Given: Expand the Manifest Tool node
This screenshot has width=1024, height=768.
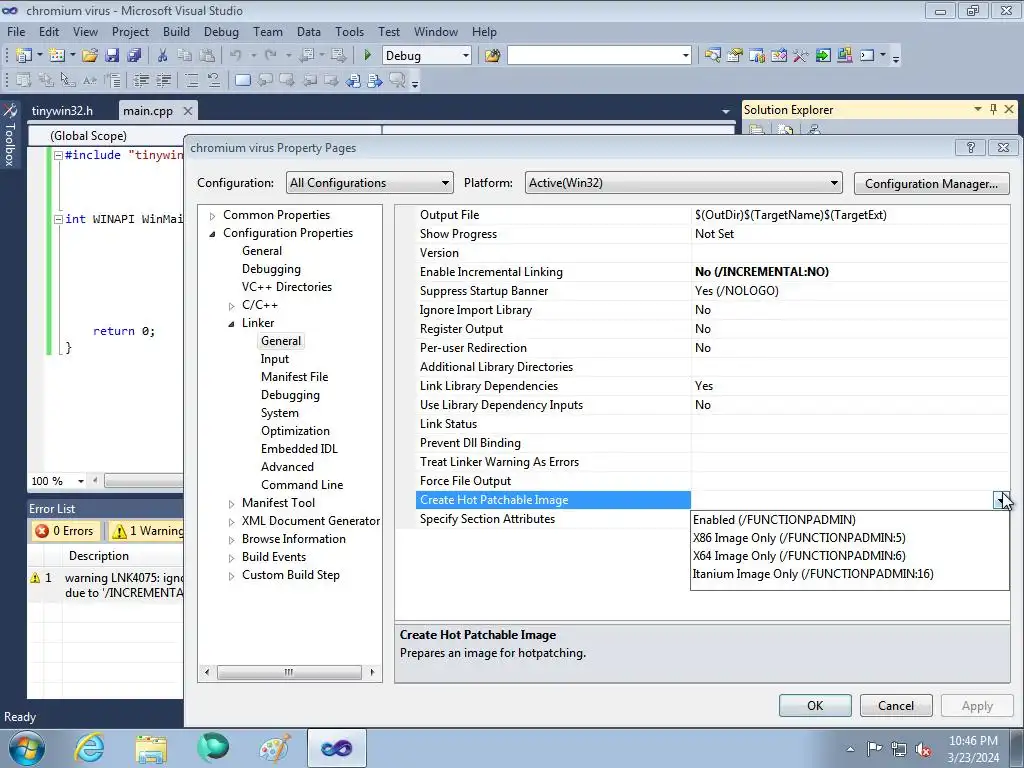Looking at the screenshot, I should [231, 504].
